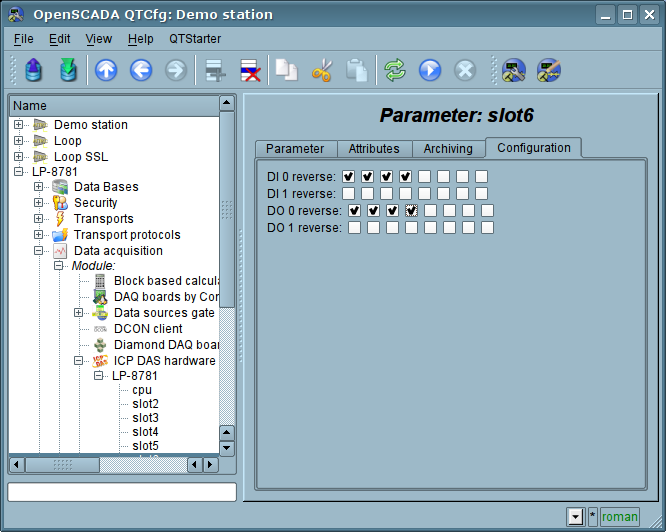Check the first DO 1 reverse checkbox

pos(354,228)
